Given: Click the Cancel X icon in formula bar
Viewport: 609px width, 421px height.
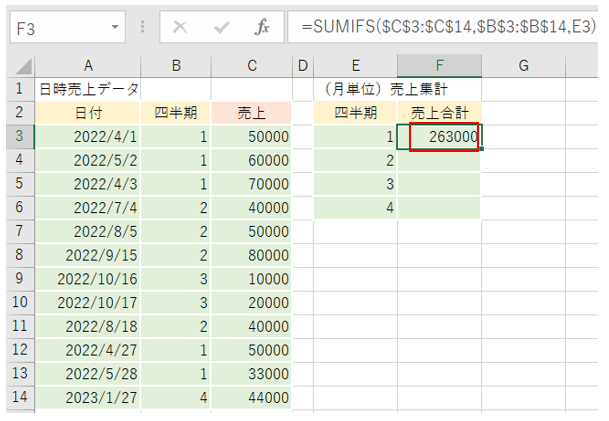Looking at the screenshot, I should tap(180, 28).
